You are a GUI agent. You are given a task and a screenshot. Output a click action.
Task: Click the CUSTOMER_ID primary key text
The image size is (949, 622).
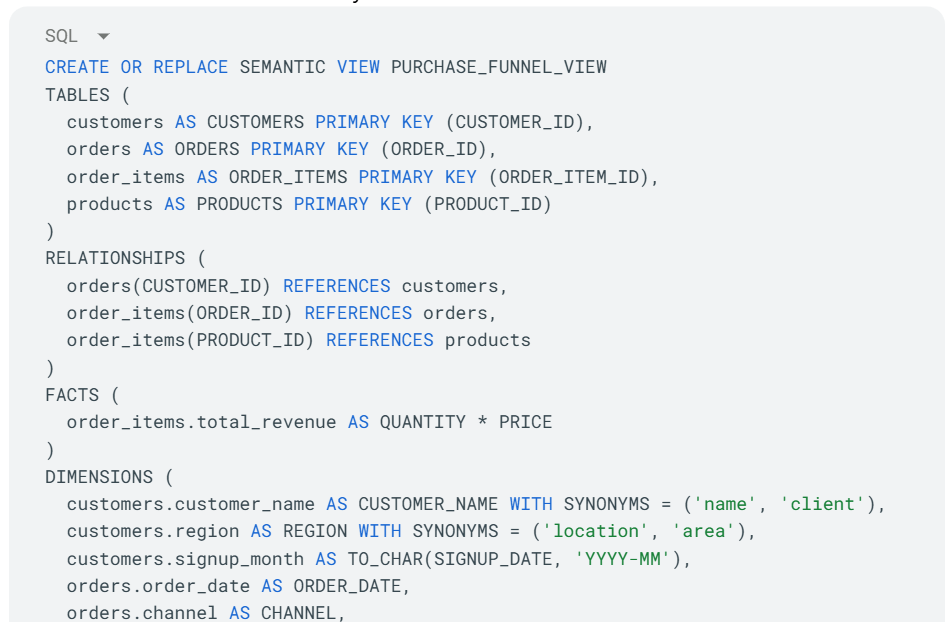[514, 122]
